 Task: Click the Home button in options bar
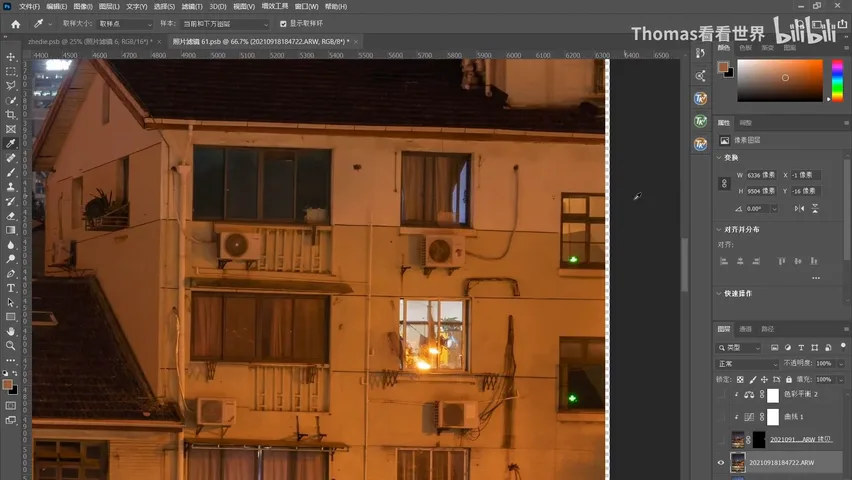tap(15, 24)
